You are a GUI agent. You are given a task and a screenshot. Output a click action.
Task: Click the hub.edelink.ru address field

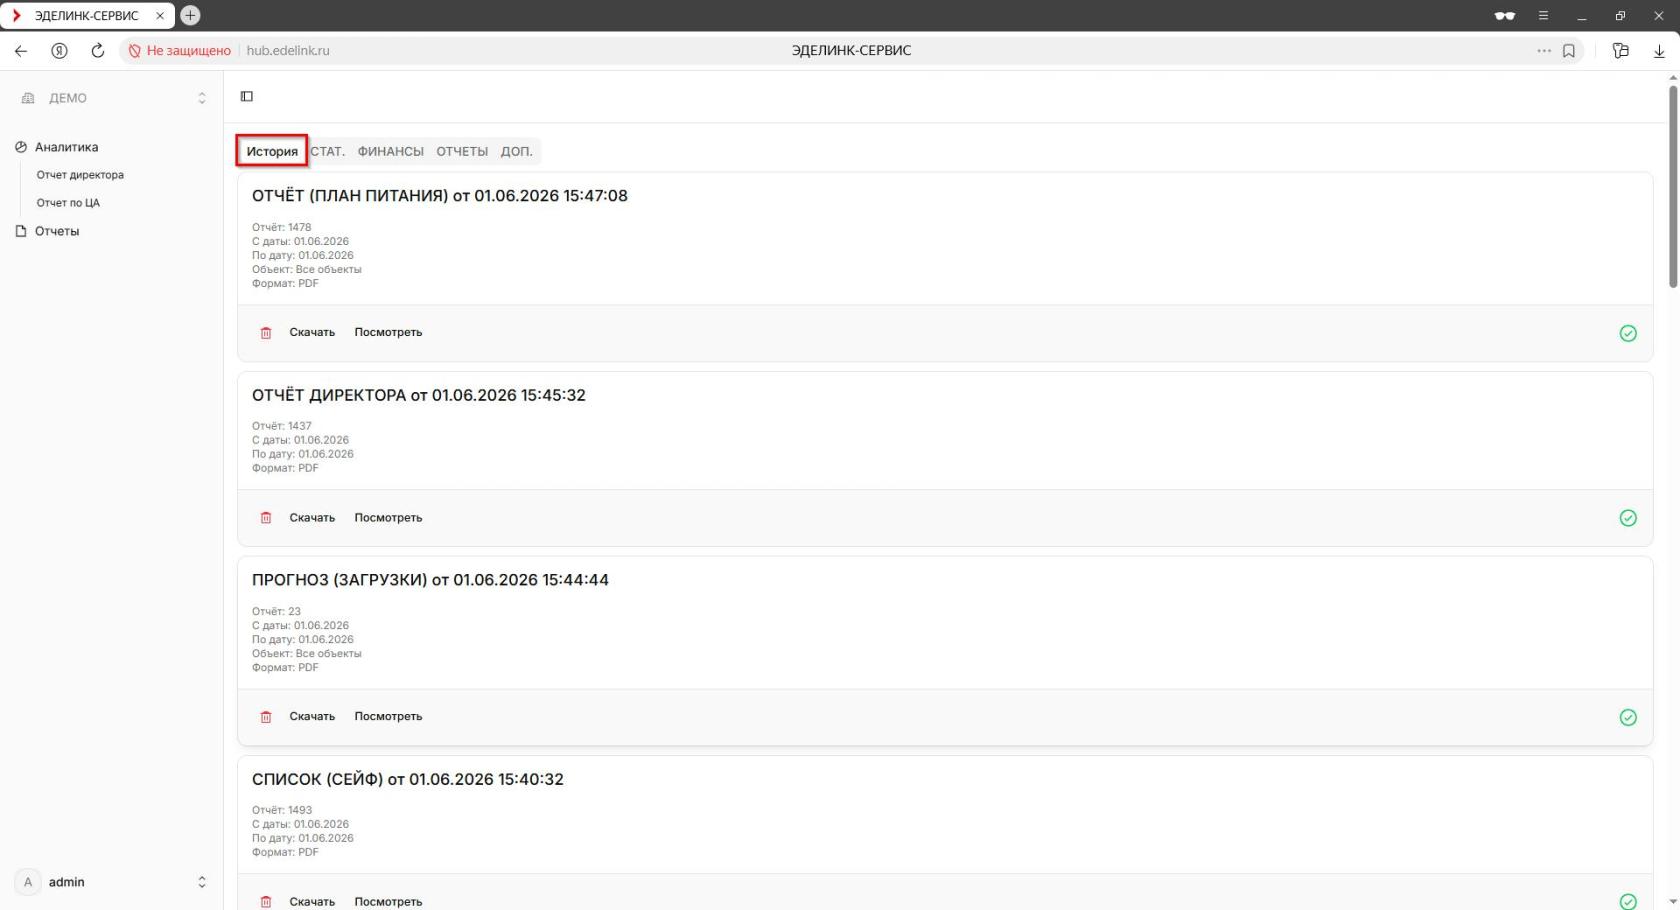click(x=288, y=50)
